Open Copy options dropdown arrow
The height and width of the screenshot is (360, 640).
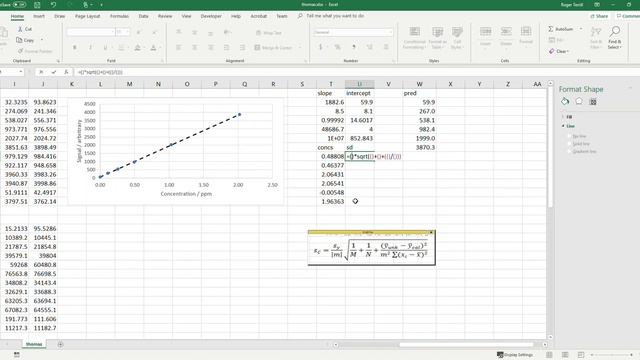click(42, 40)
